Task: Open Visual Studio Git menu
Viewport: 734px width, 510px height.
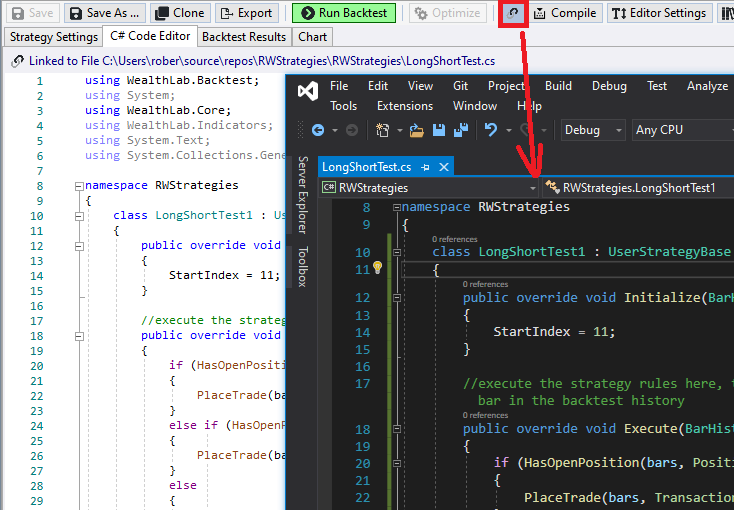Action: pos(460,86)
